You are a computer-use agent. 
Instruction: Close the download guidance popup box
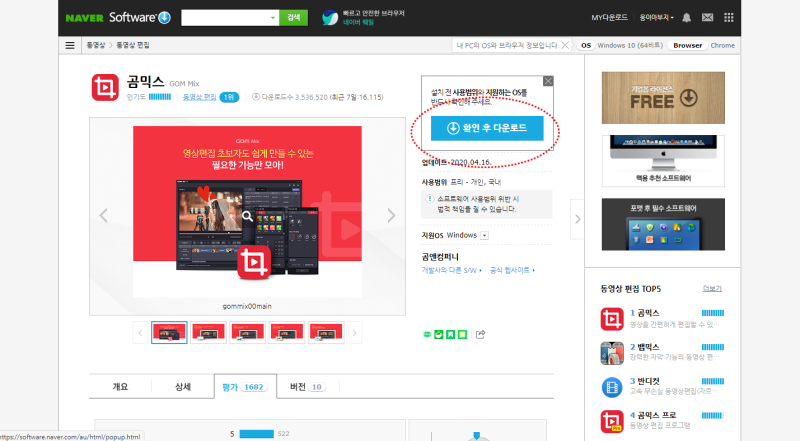[x=548, y=81]
